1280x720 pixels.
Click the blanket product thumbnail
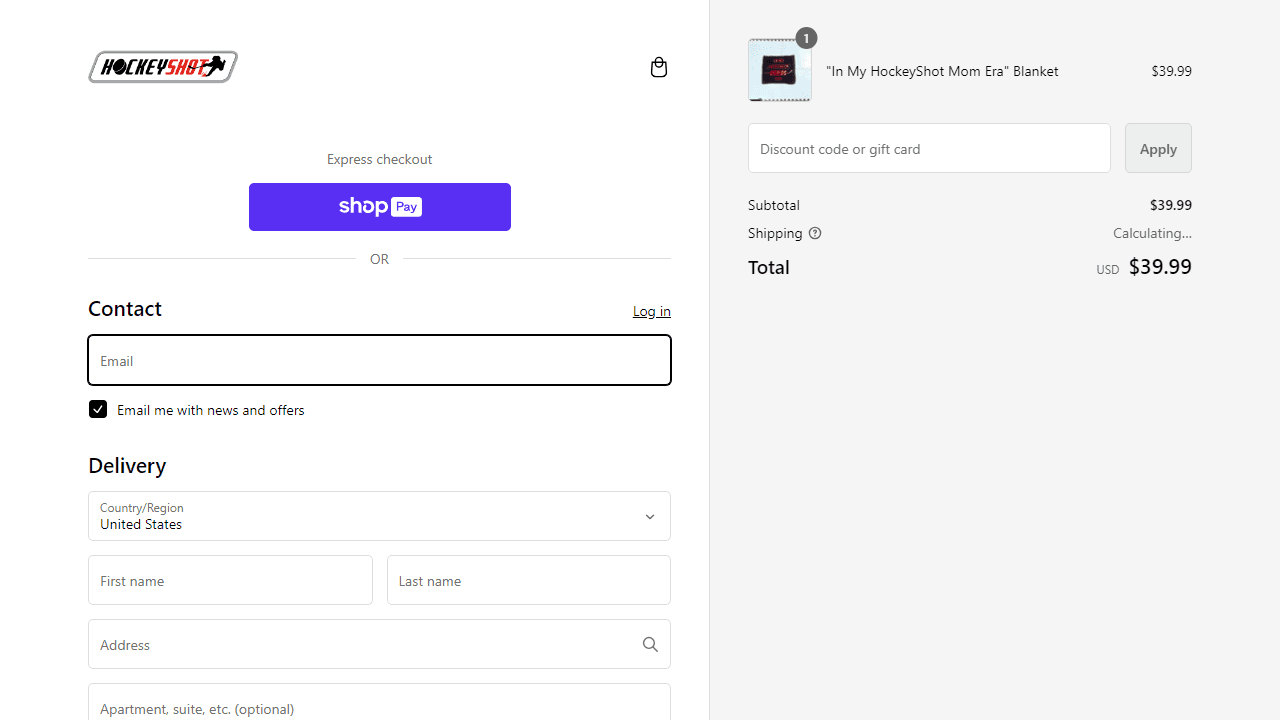click(780, 70)
